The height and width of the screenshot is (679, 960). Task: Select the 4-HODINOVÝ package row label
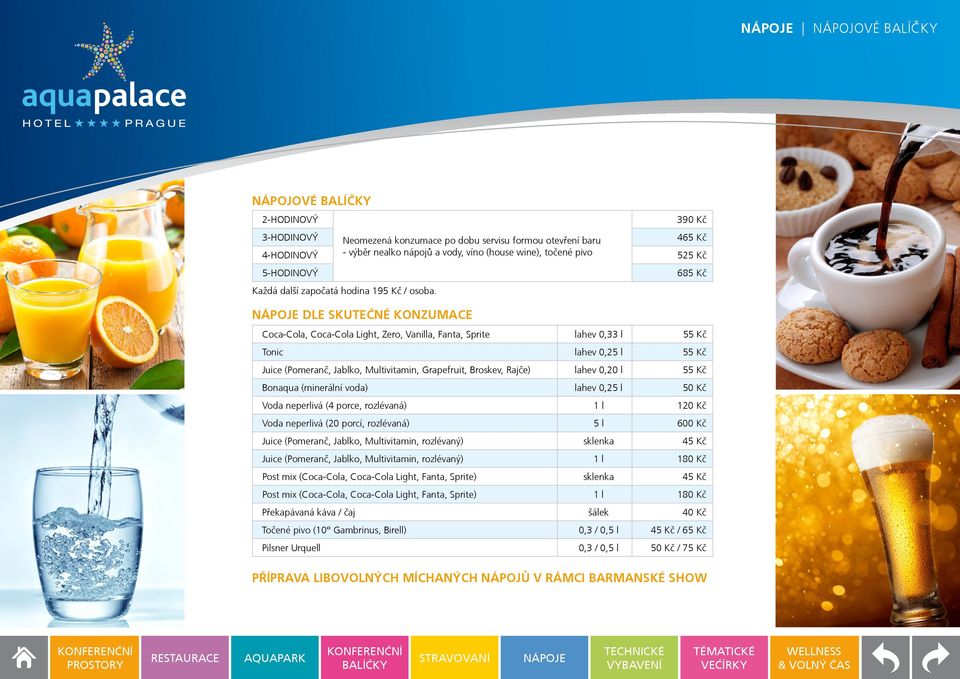pyautogui.click(x=293, y=255)
